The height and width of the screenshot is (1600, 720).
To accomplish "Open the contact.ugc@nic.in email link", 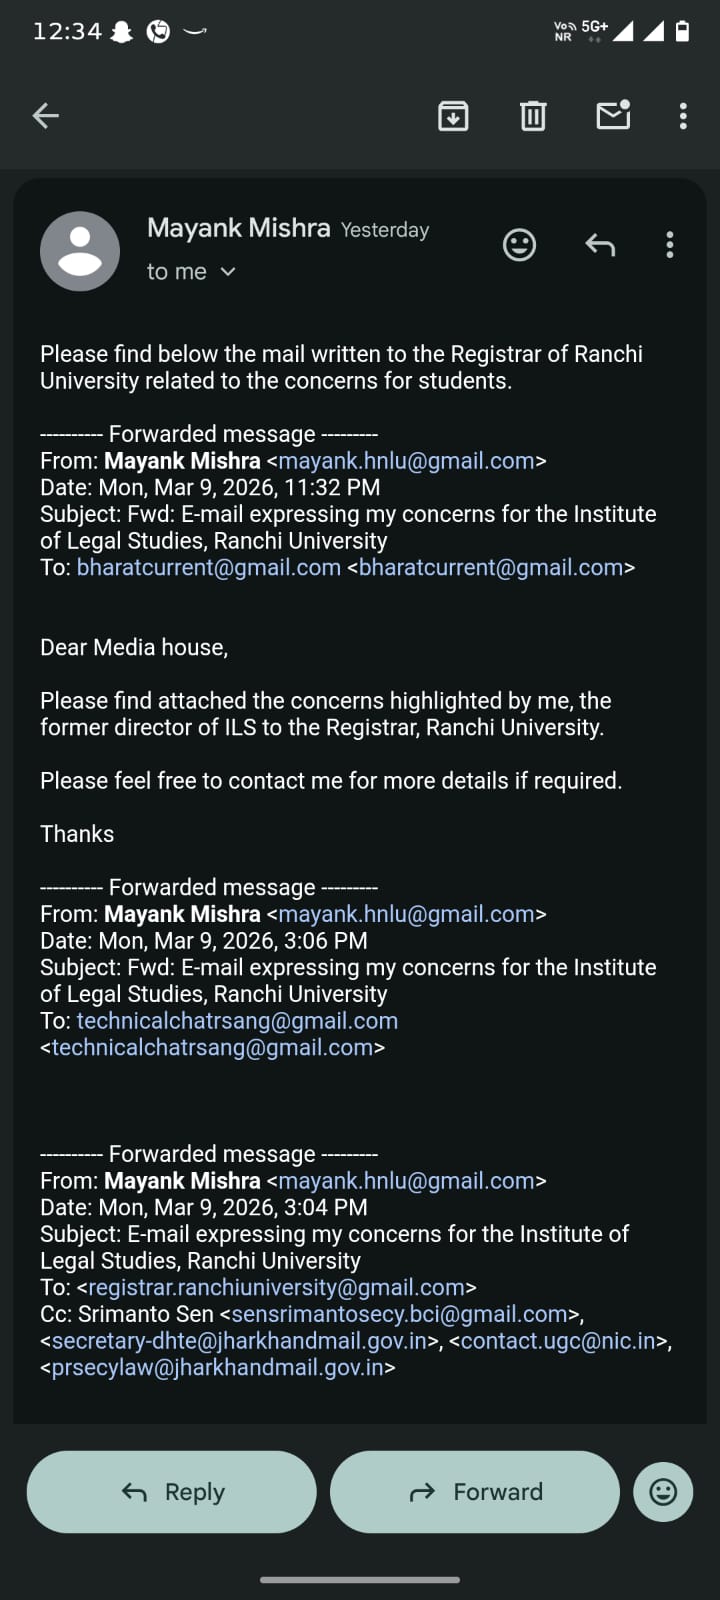I will (558, 1341).
